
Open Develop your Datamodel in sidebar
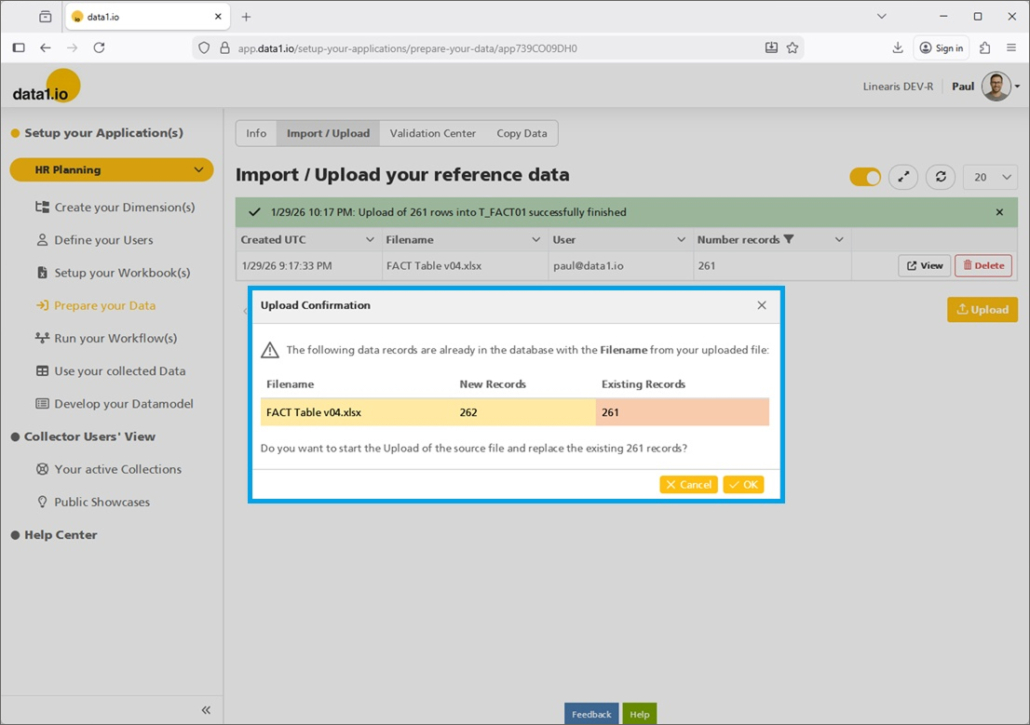pyautogui.click(x=123, y=404)
